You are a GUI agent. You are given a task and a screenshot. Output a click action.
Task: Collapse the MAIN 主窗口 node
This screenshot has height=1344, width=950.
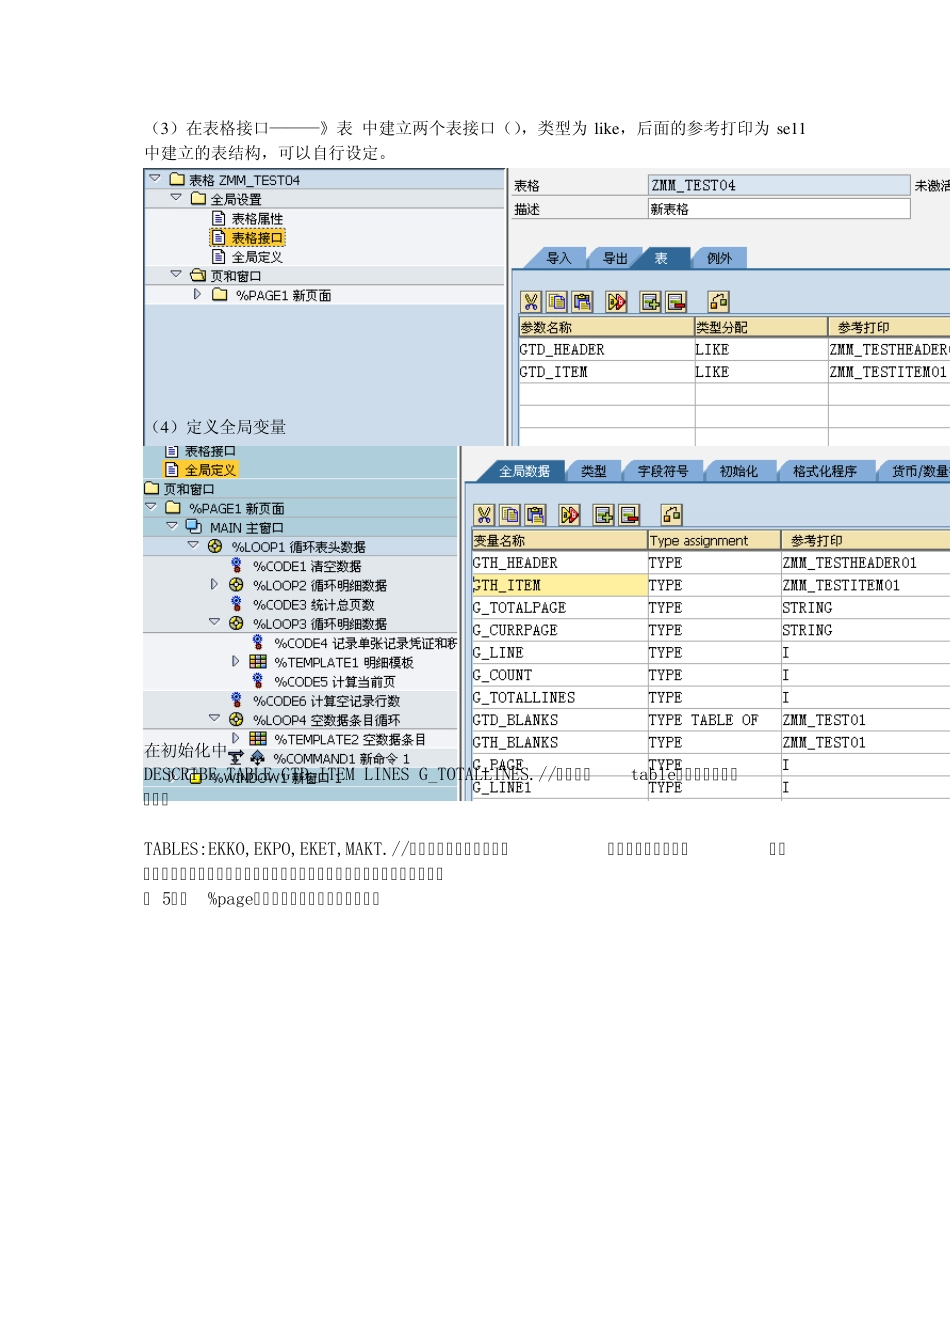(172, 526)
